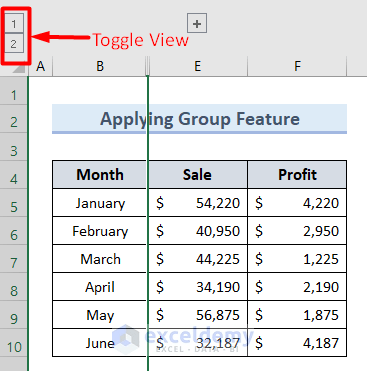Click outline level 2 button
The image size is (367, 371).
click(13, 43)
